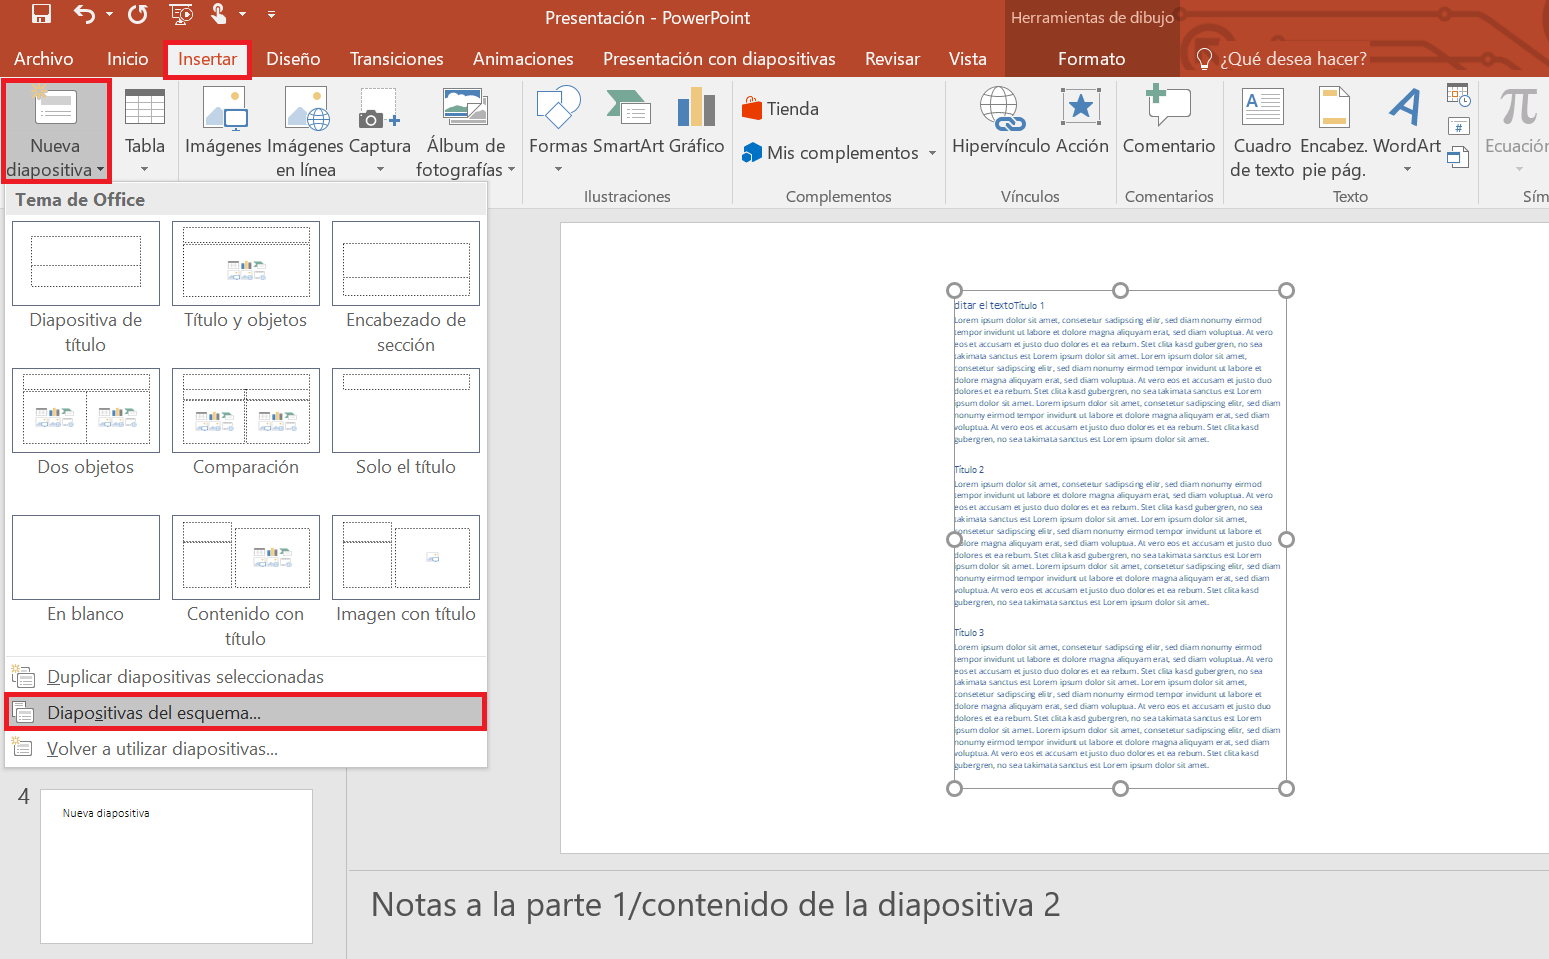
Task: Choose Volver a utilizar diapositivas...
Action: [x=245, y=749]
